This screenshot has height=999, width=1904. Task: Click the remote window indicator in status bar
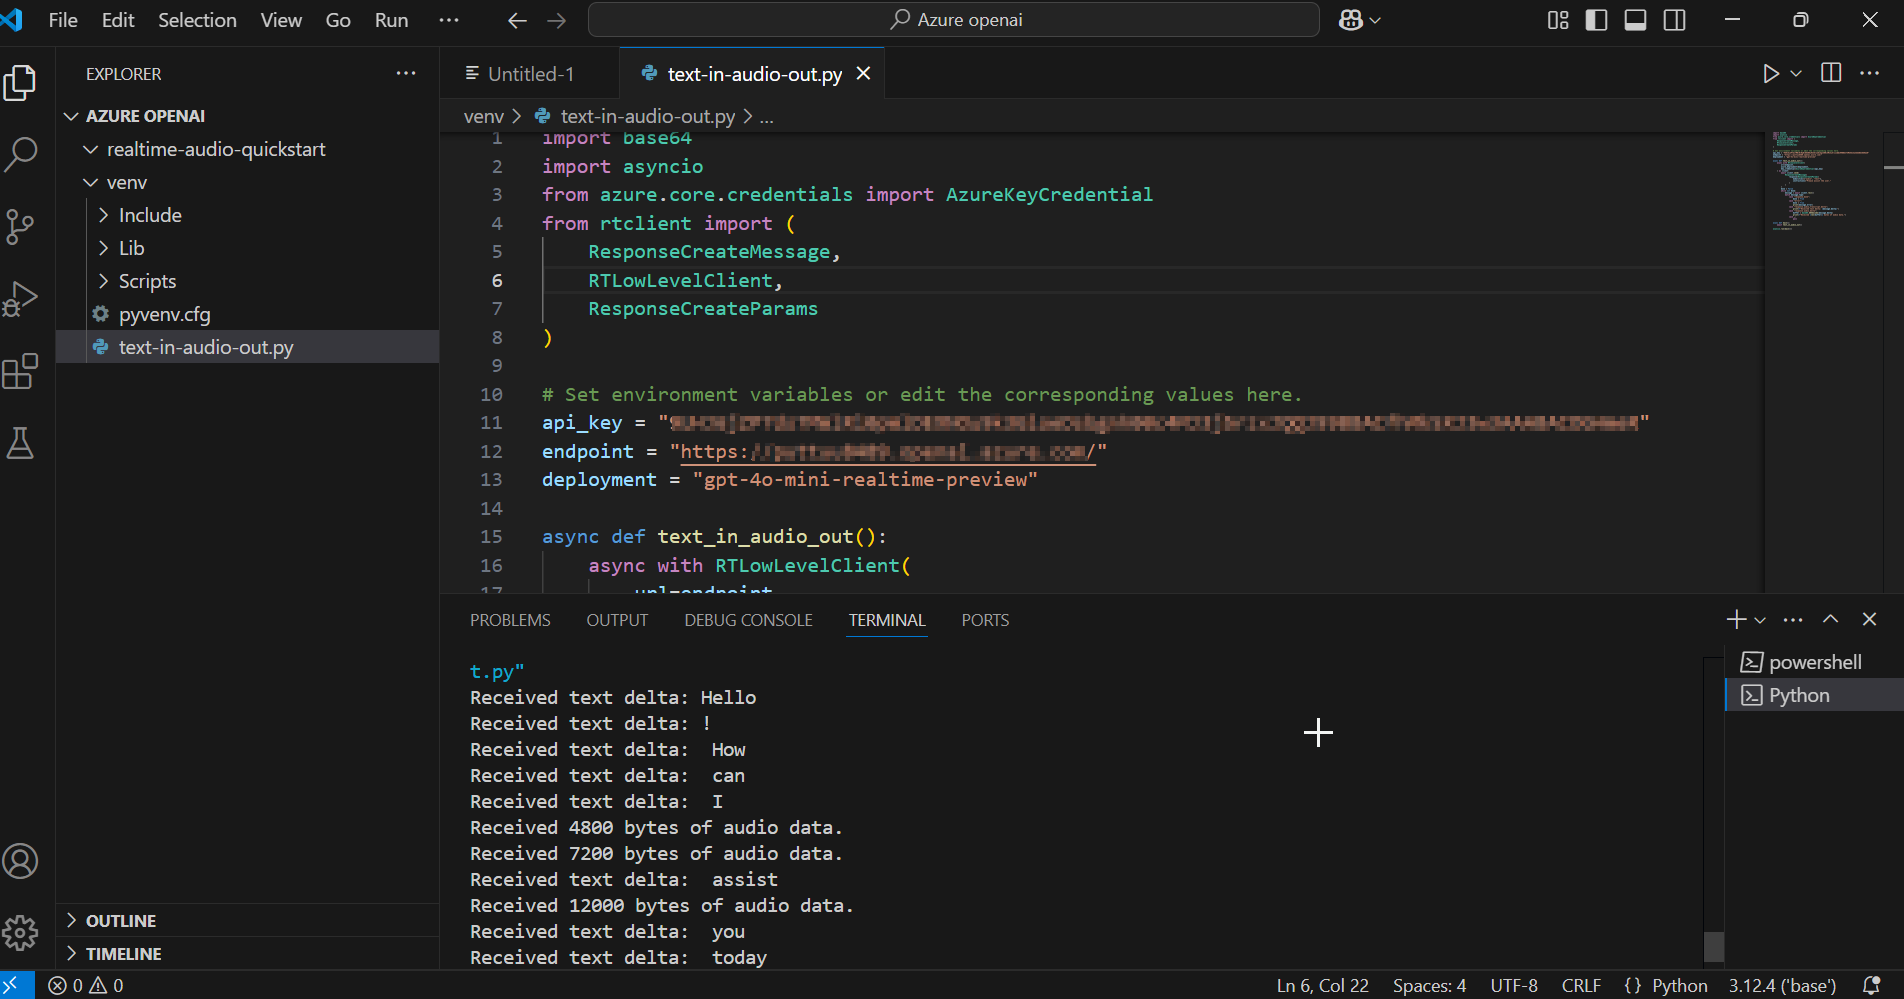pos(17,985)
